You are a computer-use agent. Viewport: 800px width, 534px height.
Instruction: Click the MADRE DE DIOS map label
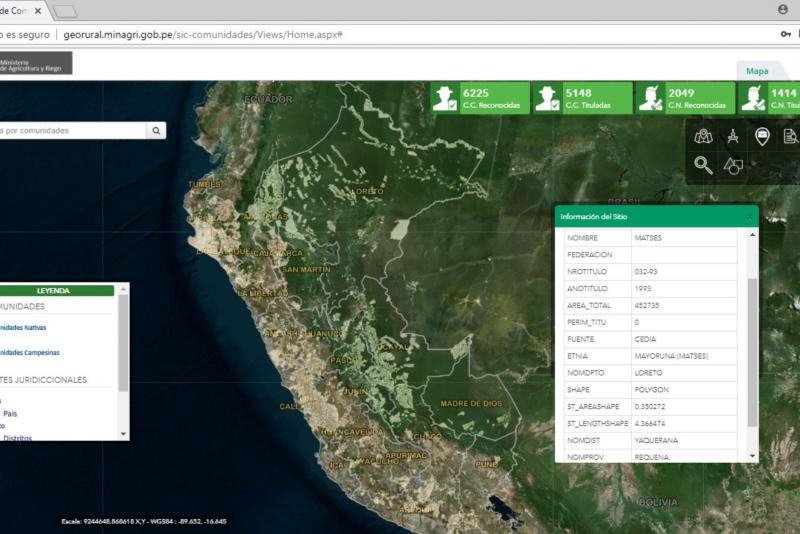(x=471, y=403)
